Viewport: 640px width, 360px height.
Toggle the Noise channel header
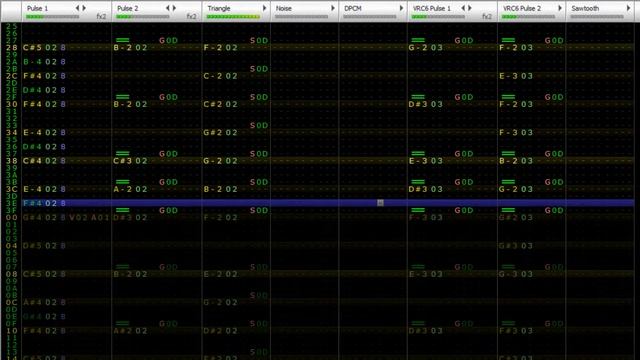[x=284, y=8]
